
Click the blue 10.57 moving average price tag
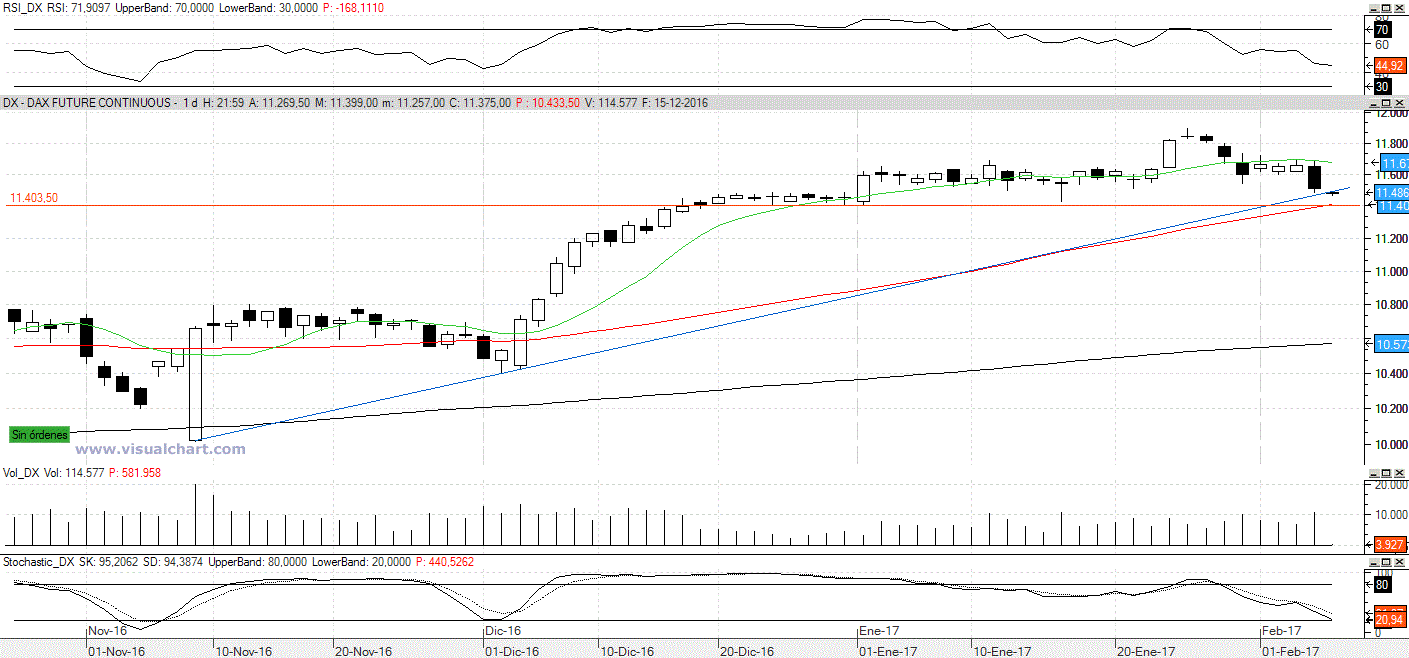(x=1392, y=344)
